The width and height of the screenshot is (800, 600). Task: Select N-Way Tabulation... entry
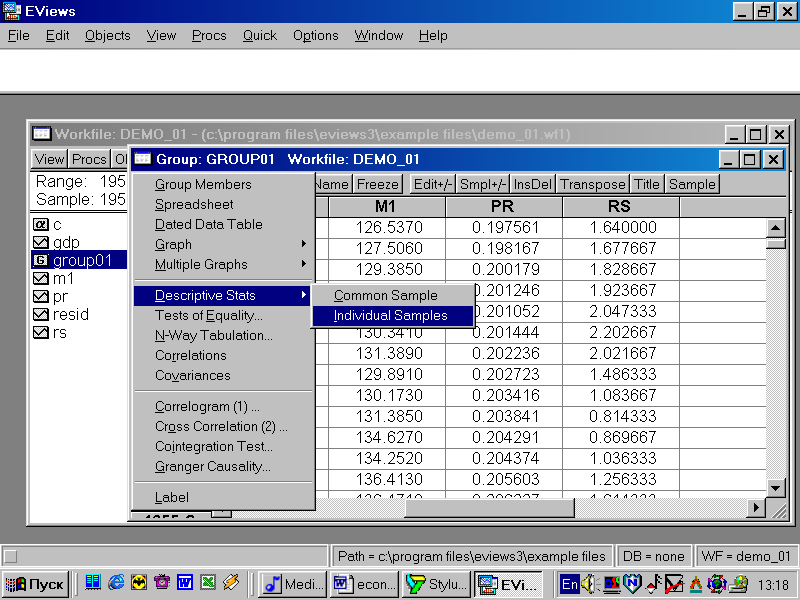click(x=223, y=335)
